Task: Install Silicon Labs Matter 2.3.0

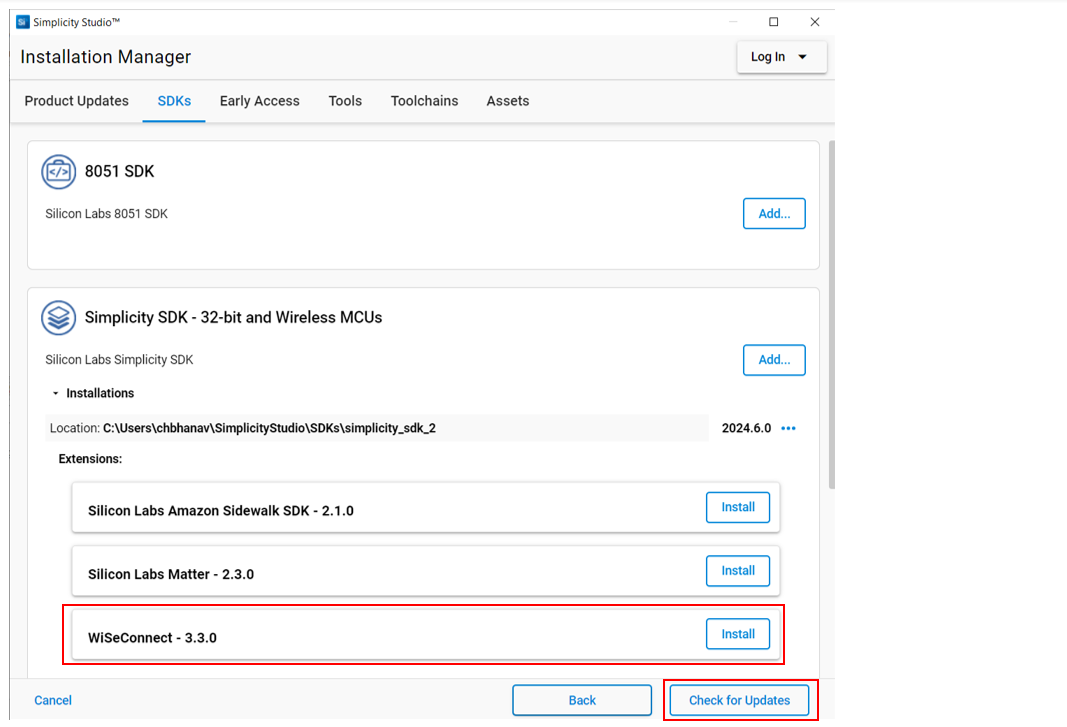Action: click(x=738, y=571)
